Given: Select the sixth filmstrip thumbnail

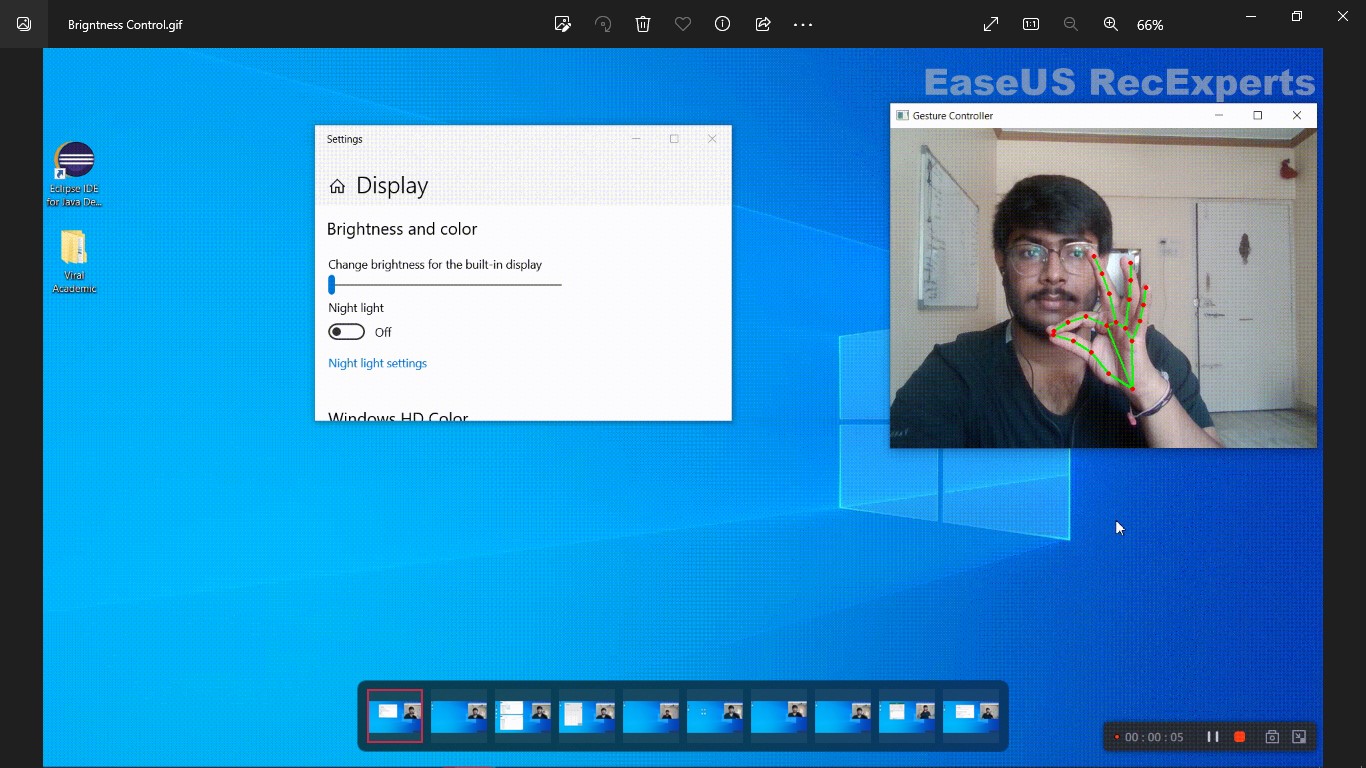Looking at the screenshot, I should point(715,716).
